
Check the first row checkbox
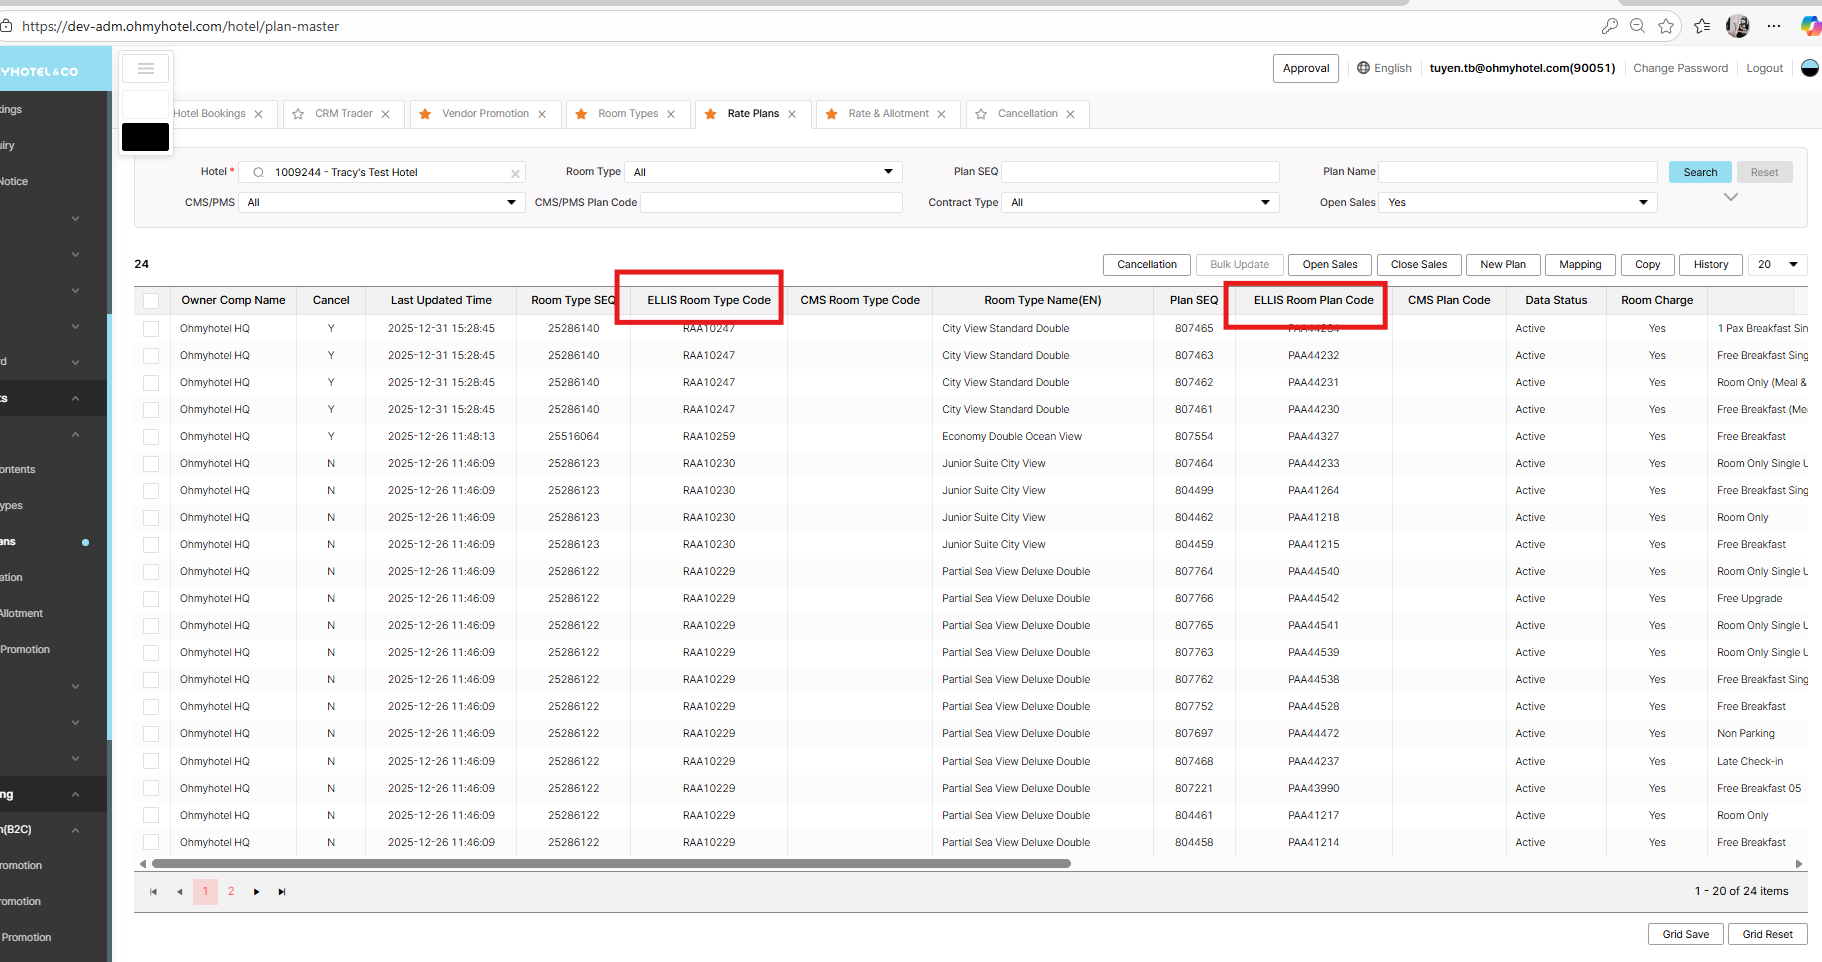tap(151, 329)
